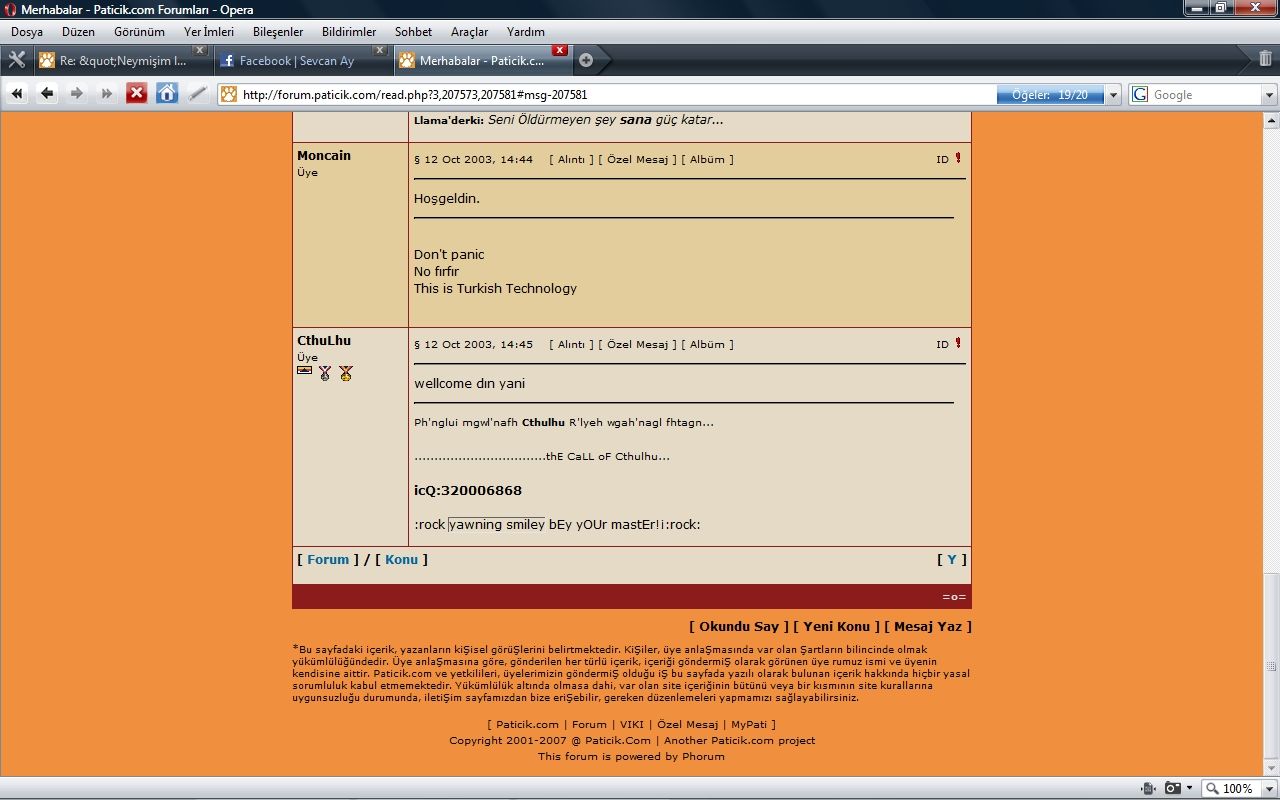The height and width of the screenshot is (800, 1280).
Task: Expand the image display options arrow
Action: (x=1190, y=788)
